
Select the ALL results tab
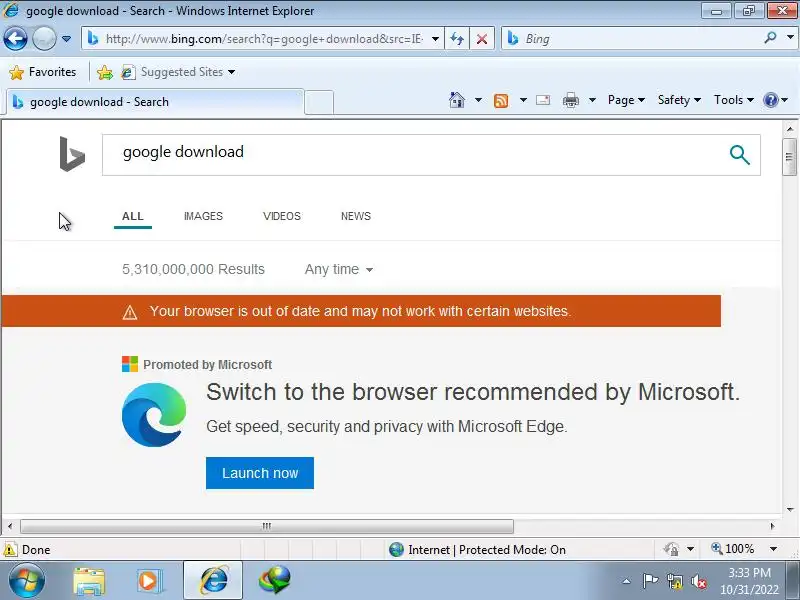tap(133, 216)
